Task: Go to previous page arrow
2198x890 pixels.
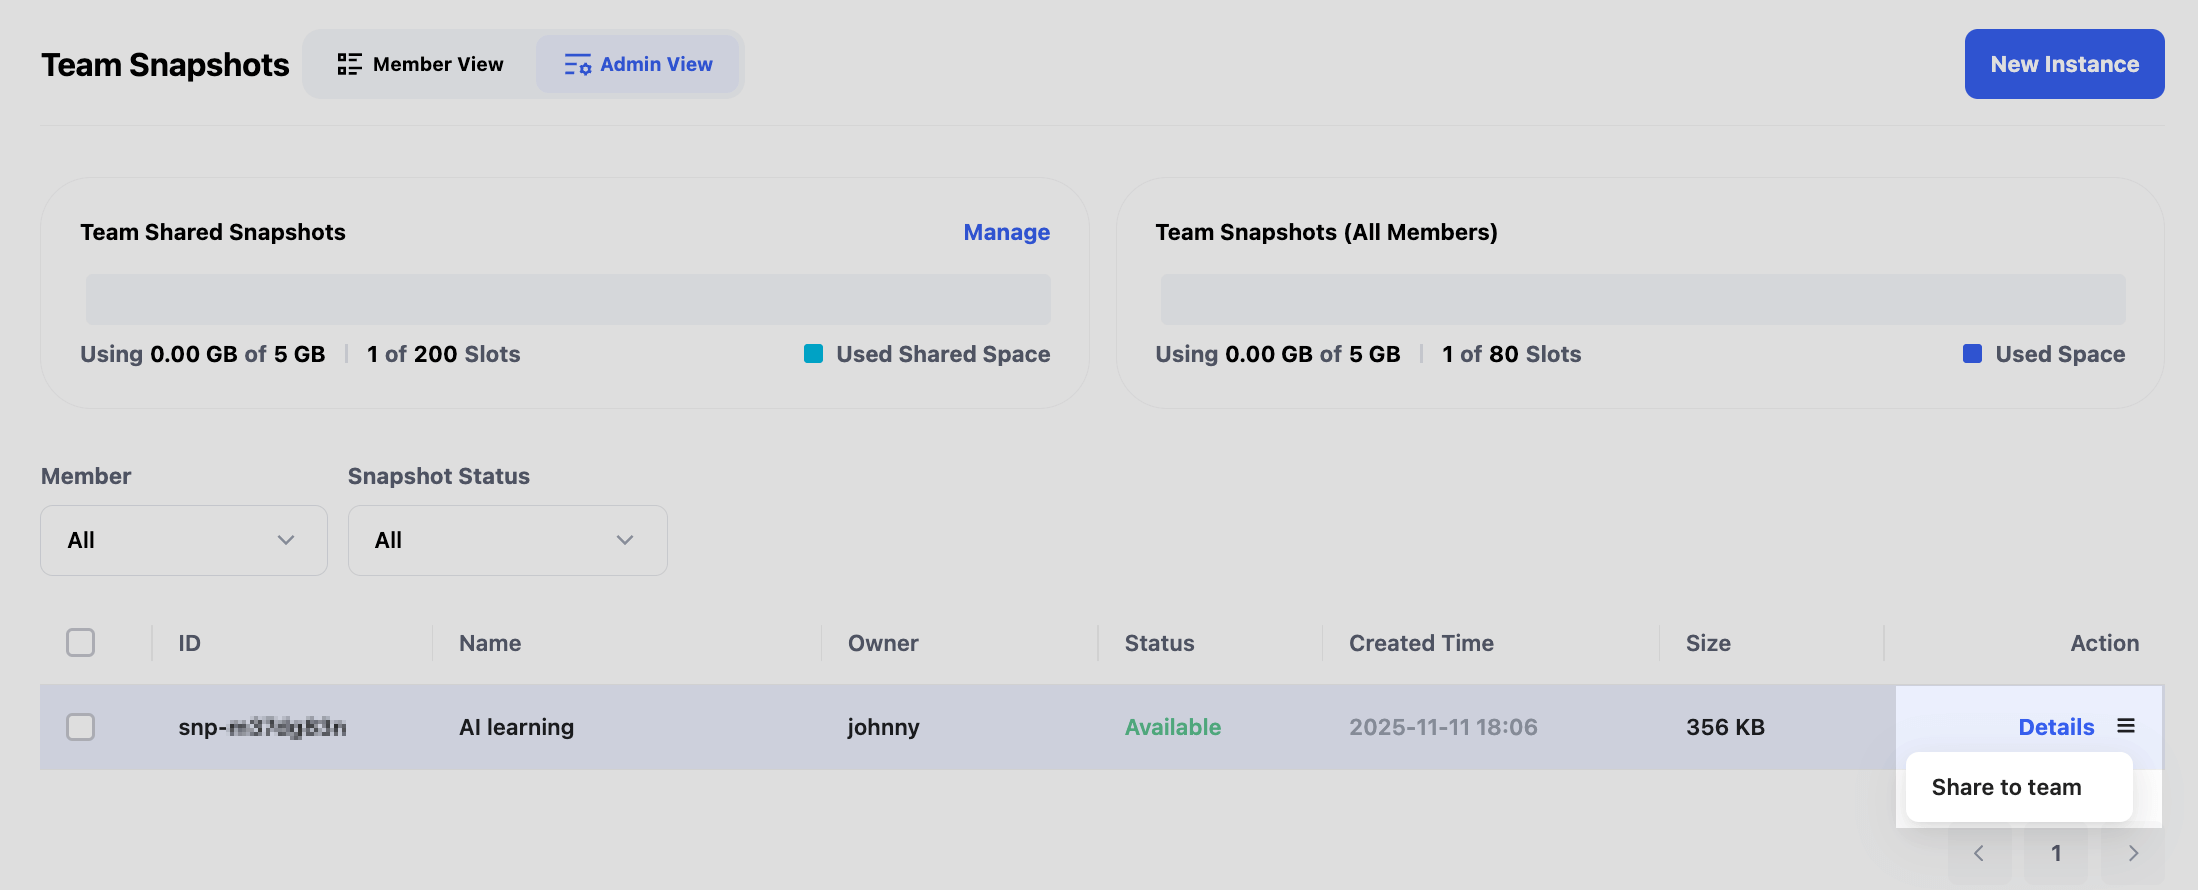Action: pyautogui.click(x=1978, y=853)
